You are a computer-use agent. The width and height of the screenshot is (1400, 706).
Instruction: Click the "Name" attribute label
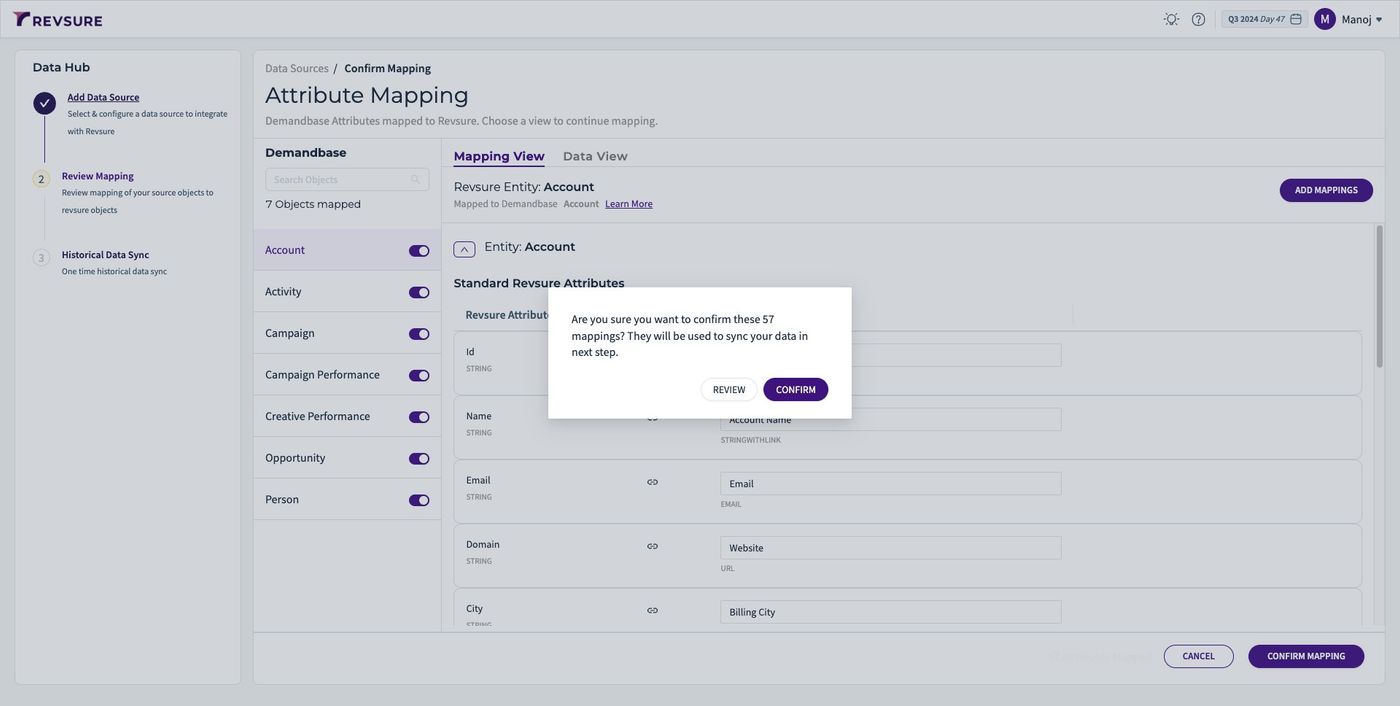(479, 416)
